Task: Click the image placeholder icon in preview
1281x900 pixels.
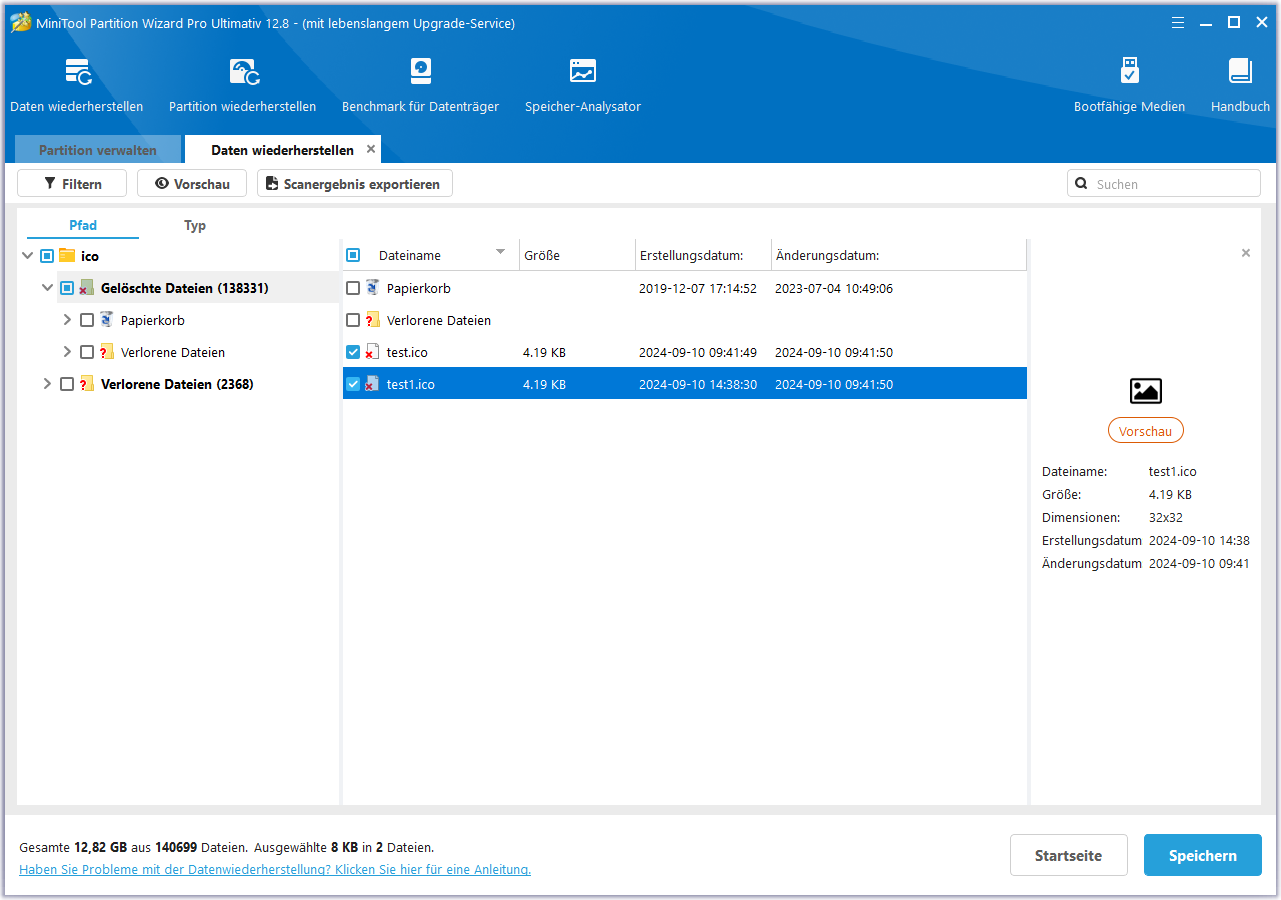Action: click(1145, 391)
